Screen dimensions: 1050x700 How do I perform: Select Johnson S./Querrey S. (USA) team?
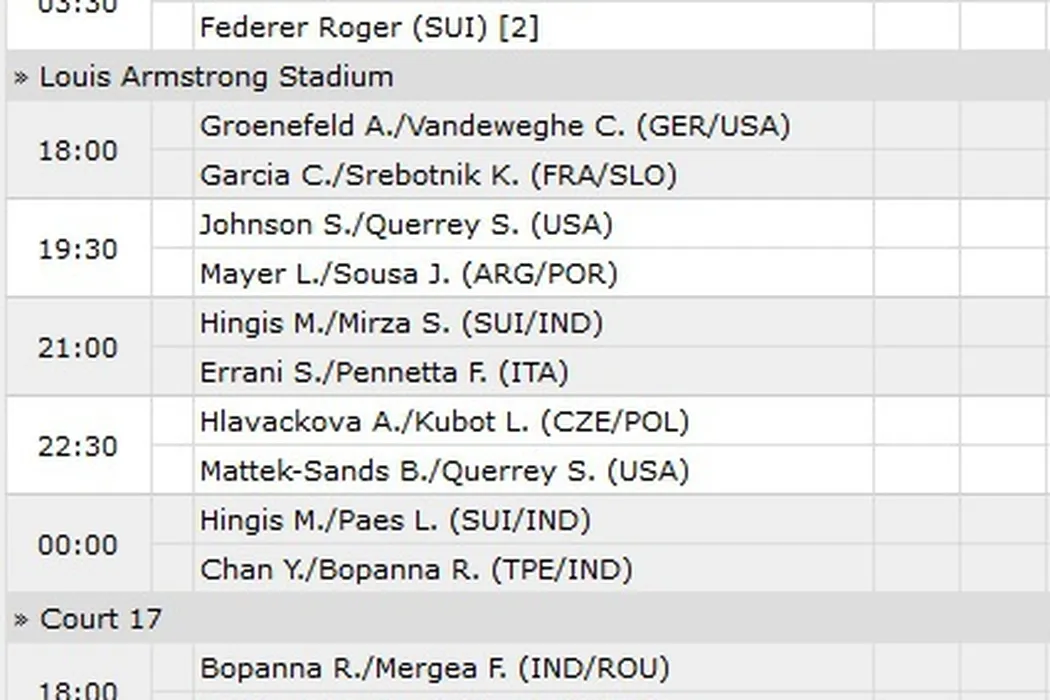(406, 224)
